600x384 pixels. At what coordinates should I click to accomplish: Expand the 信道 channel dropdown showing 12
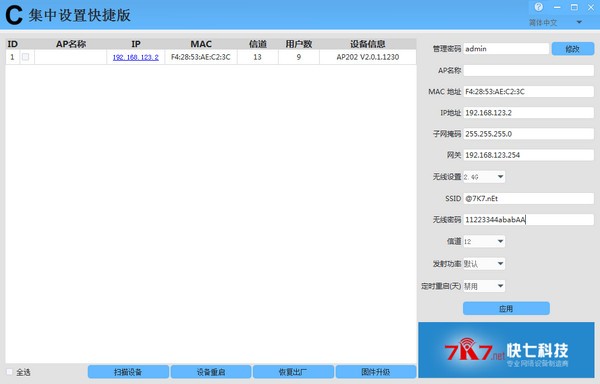(484, 241)
